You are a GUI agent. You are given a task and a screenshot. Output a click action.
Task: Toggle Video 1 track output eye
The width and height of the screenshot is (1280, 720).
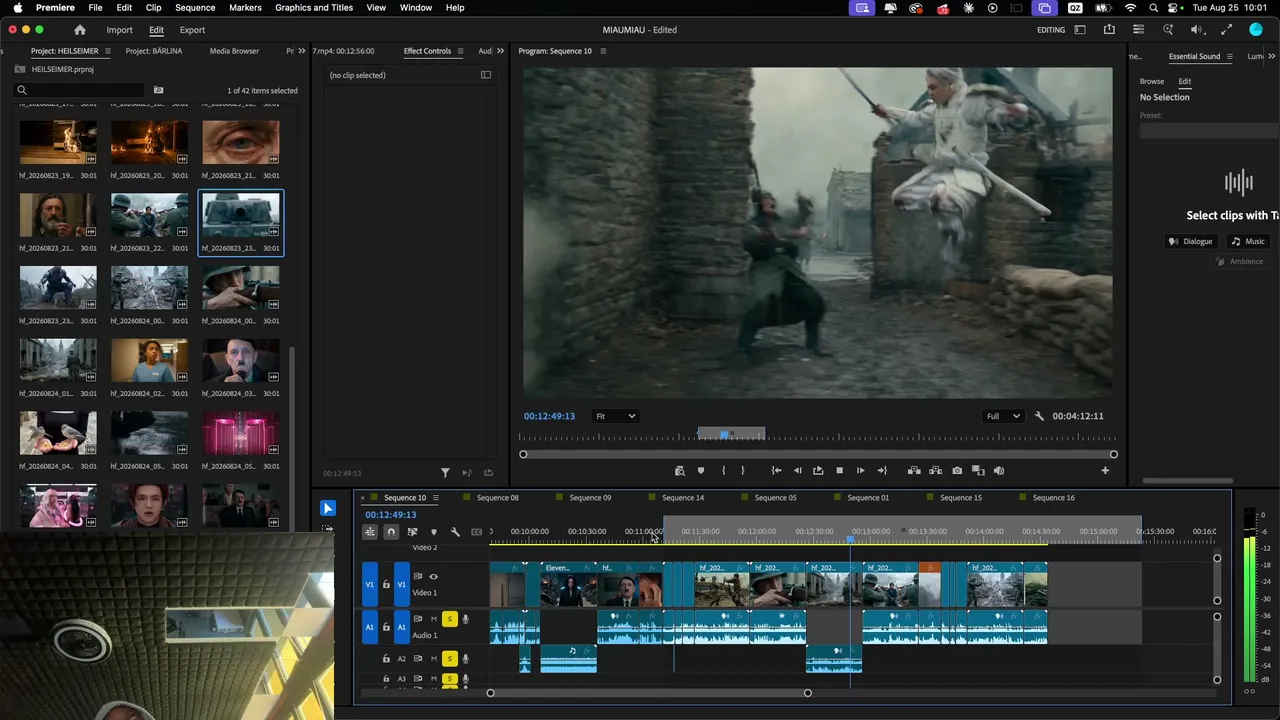(x=433, y=577)
